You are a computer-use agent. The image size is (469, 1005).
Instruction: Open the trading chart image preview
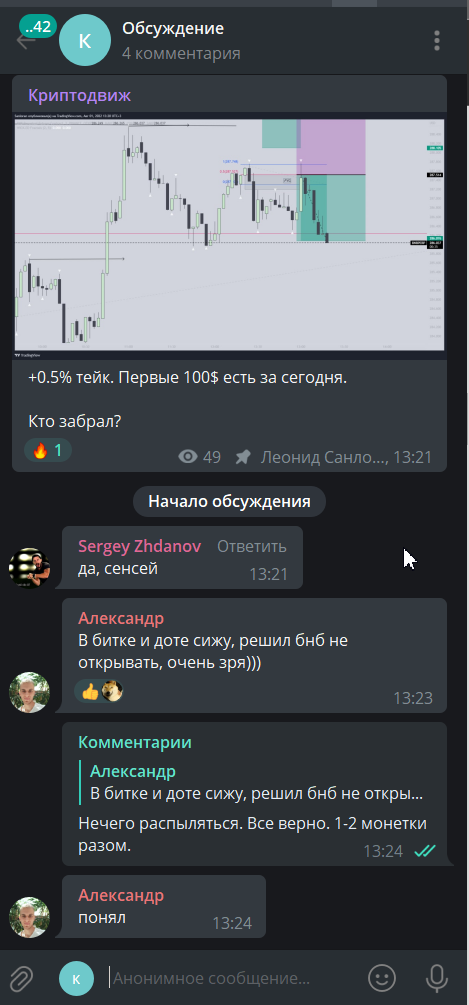tap(229, 236)
